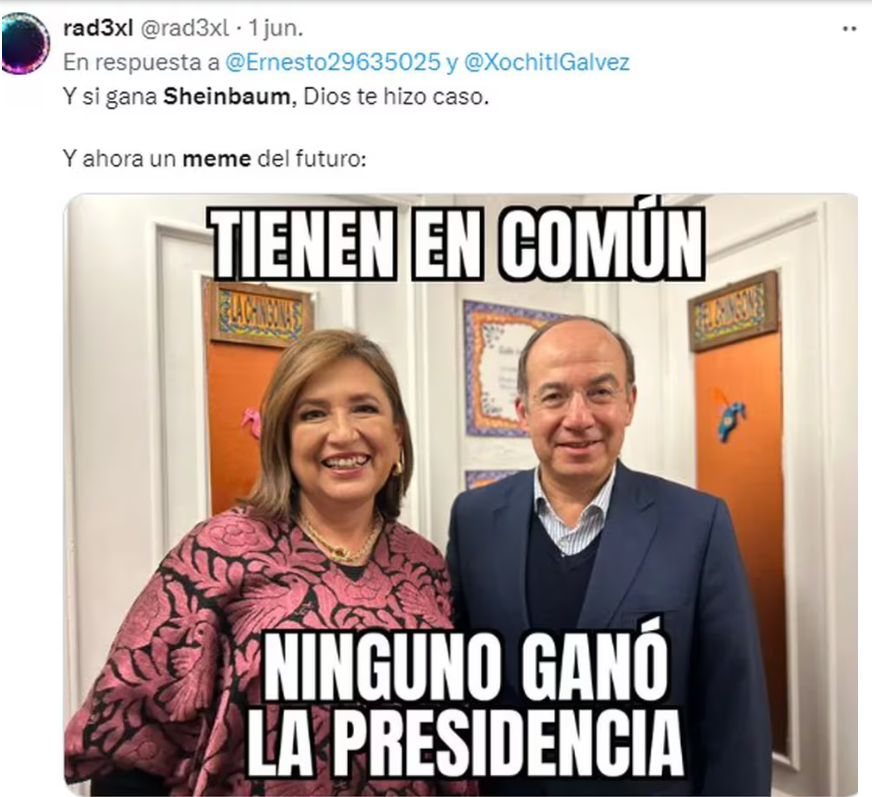
Task: Visit the @rad3xl handle
Action: click(x=184, y=28)
